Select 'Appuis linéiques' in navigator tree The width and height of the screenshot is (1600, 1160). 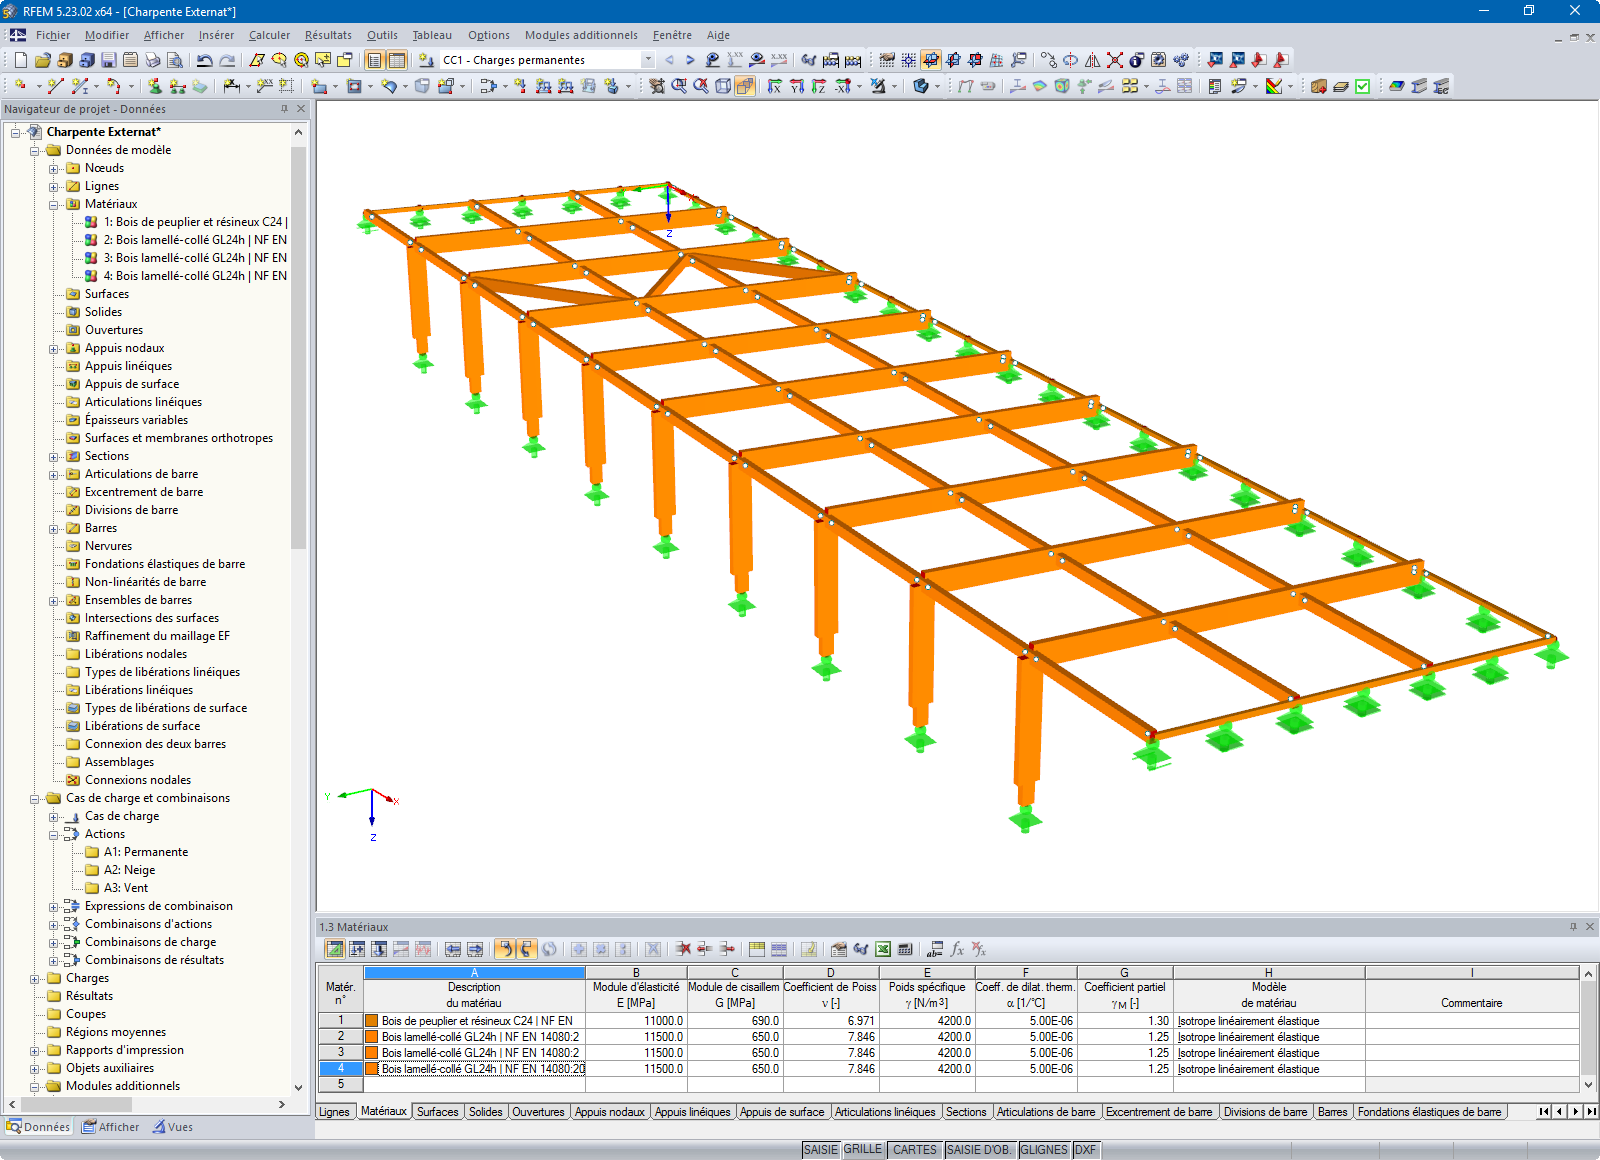coord(128,366)
